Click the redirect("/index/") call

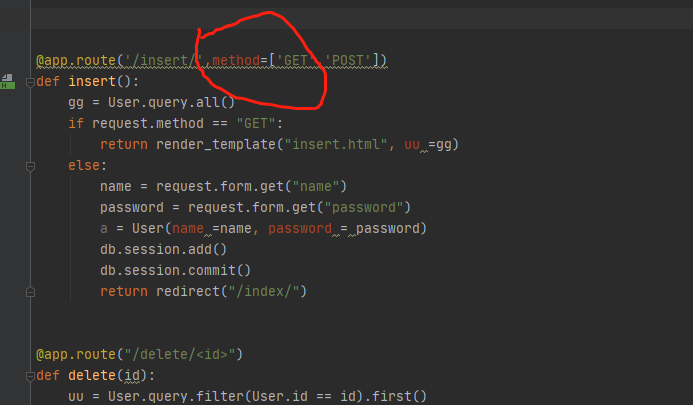231,291
